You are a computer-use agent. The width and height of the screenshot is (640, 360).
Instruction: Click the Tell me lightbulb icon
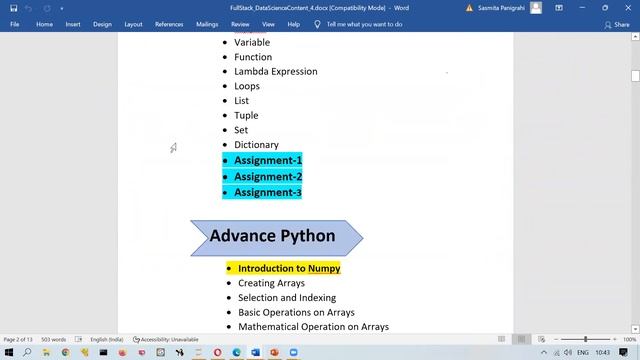[317, 24]
